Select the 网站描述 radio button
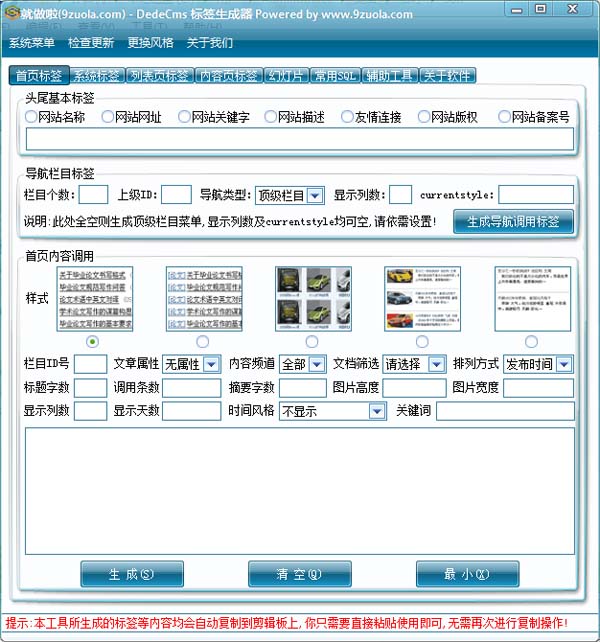 pyautogui.click(x=270, y=117)
